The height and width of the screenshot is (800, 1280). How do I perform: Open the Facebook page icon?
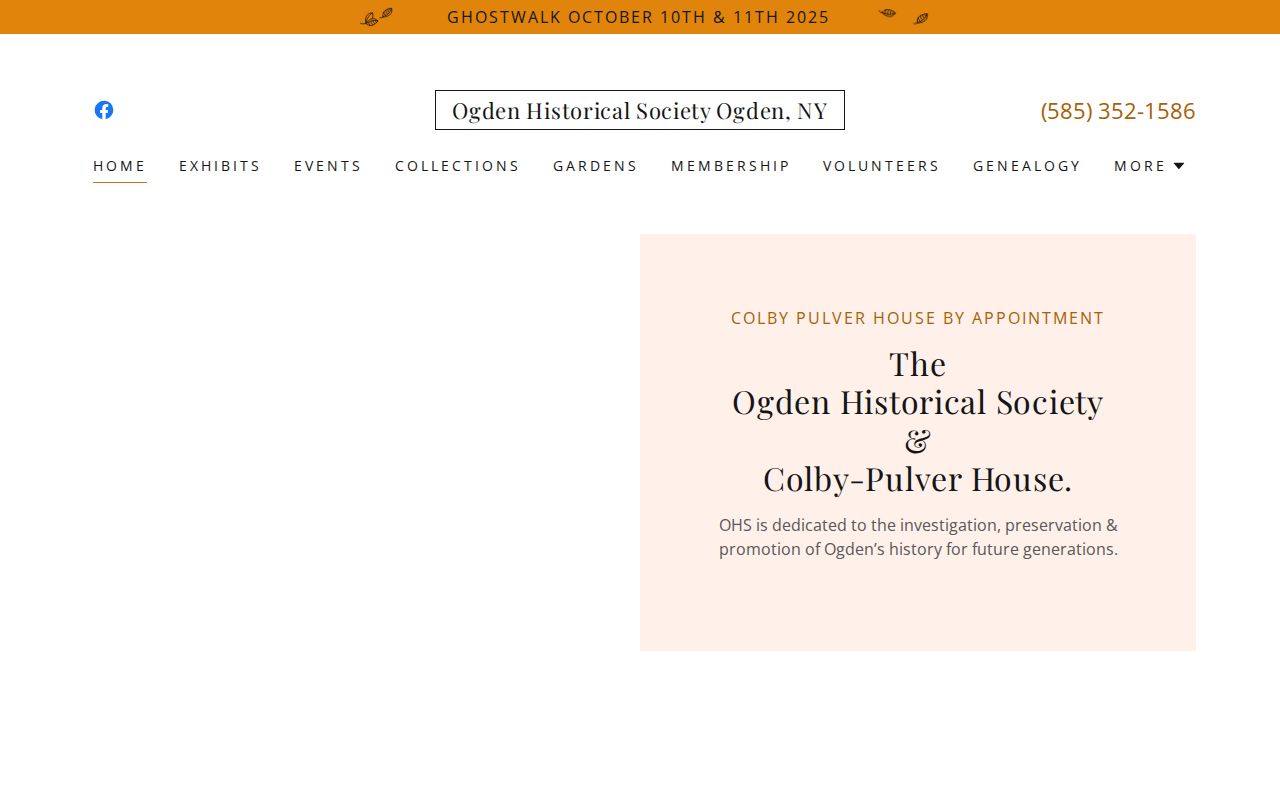[x=104, y=110]
